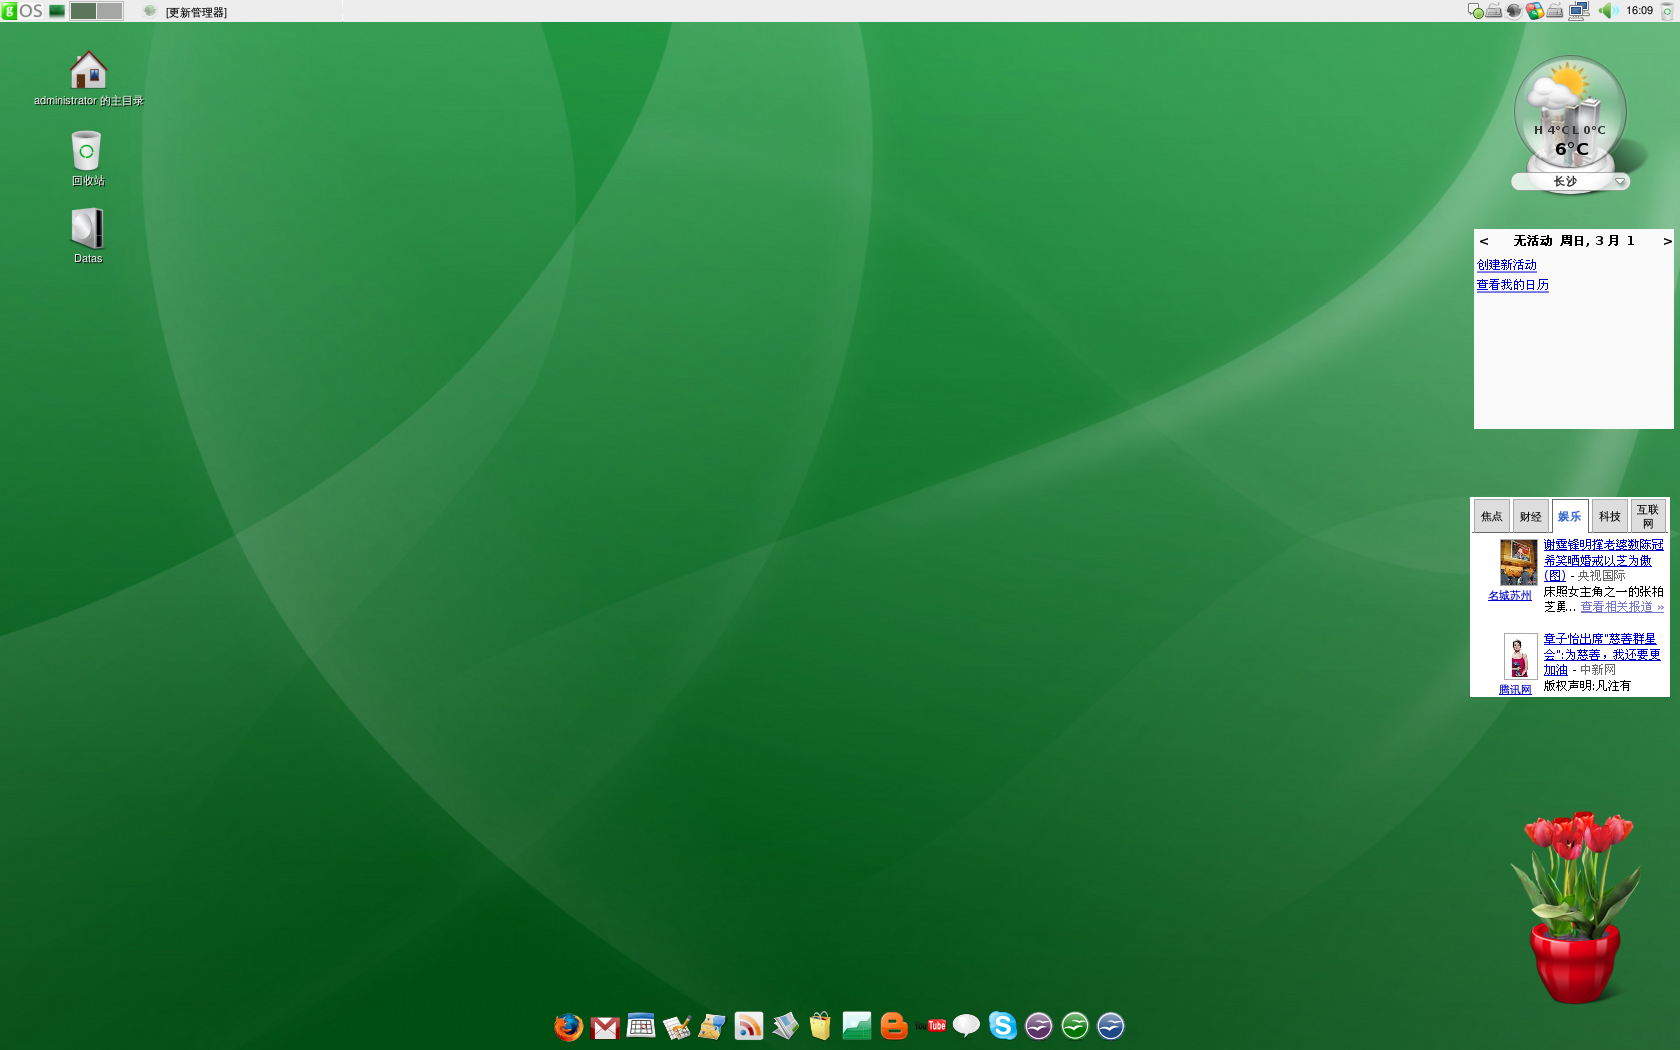The height and width of the screenshot is (1050, 1680).
Task: Open the shopping bag dock icon
Action: (x=820, y=1026)
